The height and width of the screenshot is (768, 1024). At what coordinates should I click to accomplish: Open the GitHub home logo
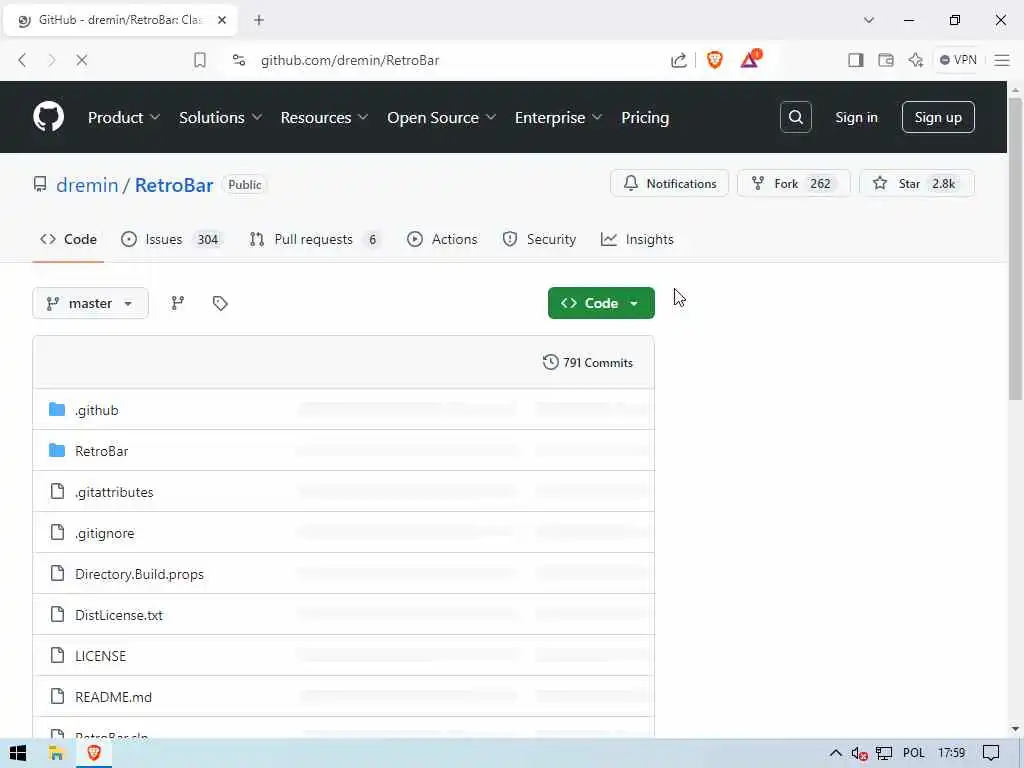coord(48,117)
